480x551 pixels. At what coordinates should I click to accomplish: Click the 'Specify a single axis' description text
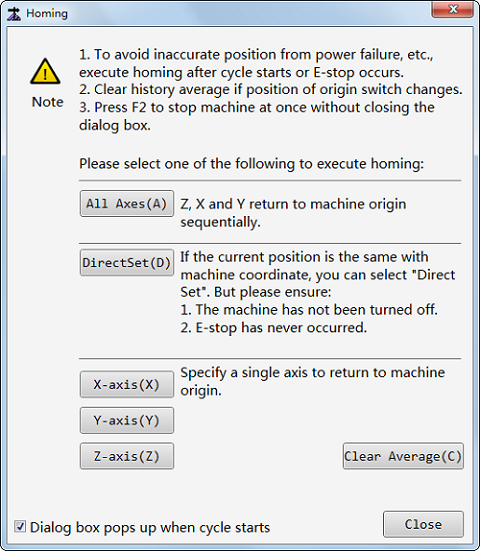[x=313, y=381]
